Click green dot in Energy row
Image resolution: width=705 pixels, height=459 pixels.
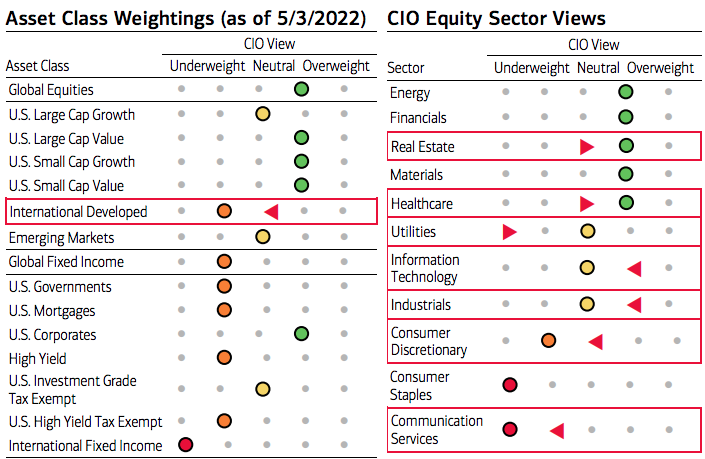click(626, 92)
